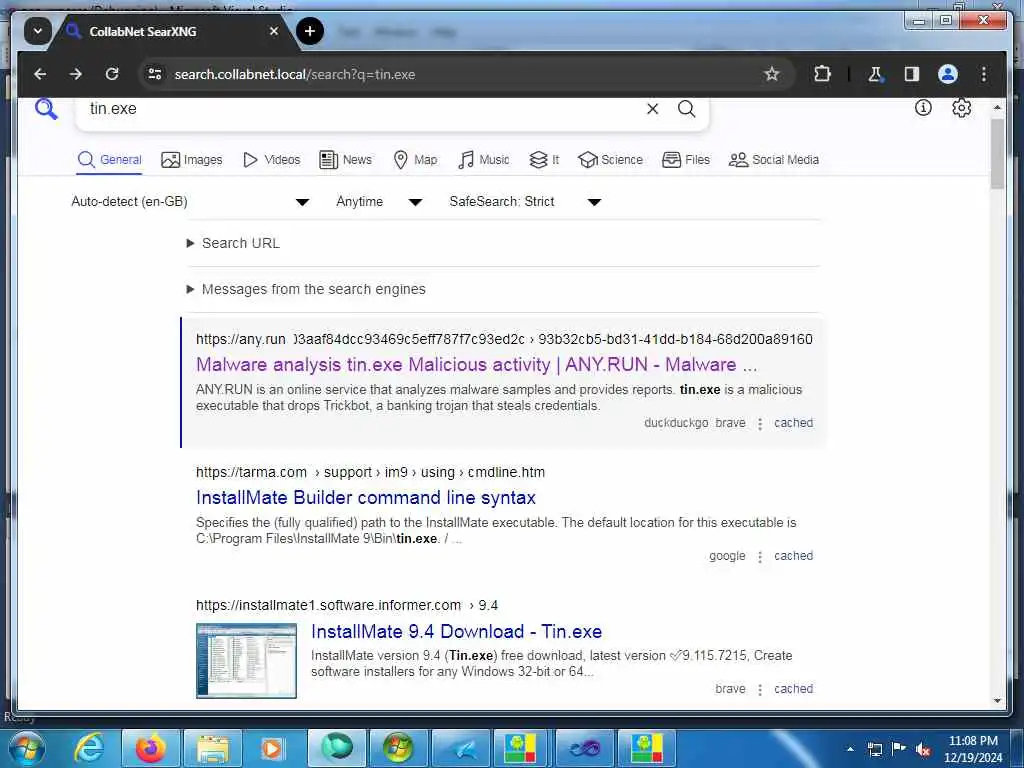This screenshot has height=768, width=1024.
Task: Open the About info icon
Action: click(923, 108)
